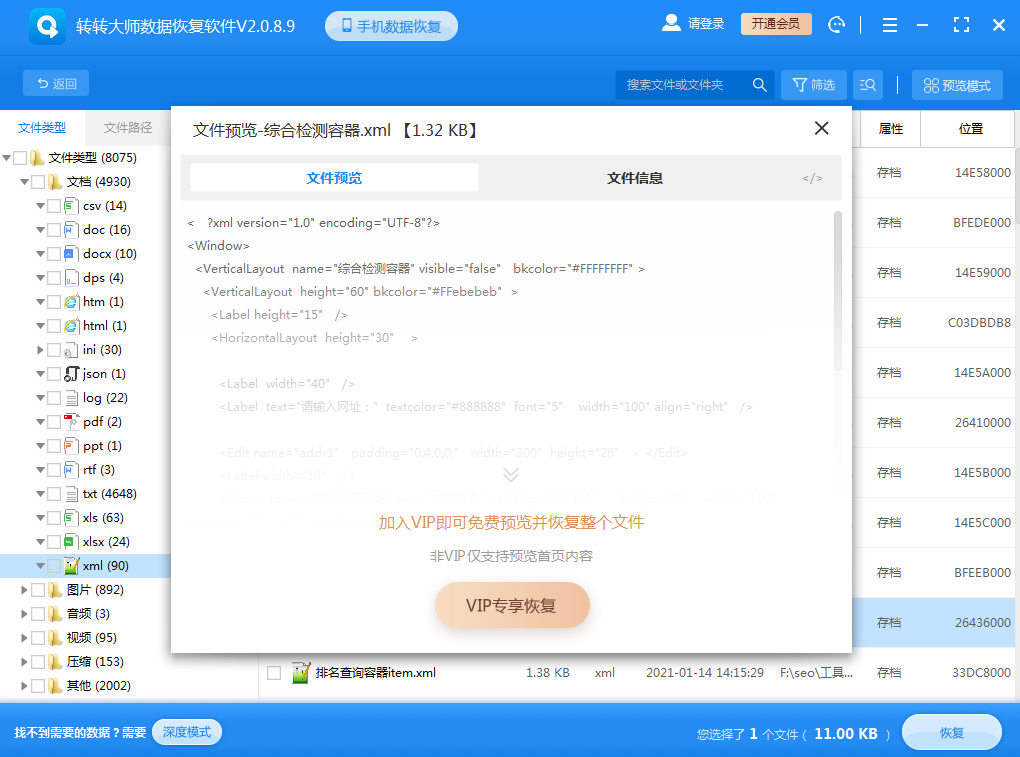This screenshot has height=757, width=1020.
Task: Expand the 压缩 folder node
Action: coord(24,662)
